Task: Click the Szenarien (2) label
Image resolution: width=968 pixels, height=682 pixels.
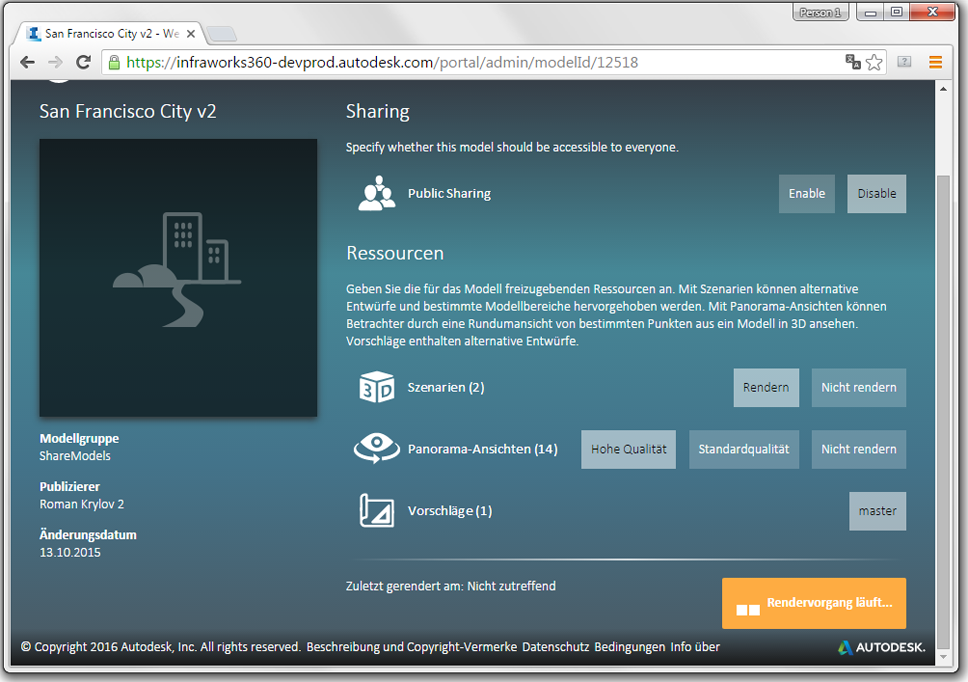Action: pyautogui.click(x=446, y=388)
